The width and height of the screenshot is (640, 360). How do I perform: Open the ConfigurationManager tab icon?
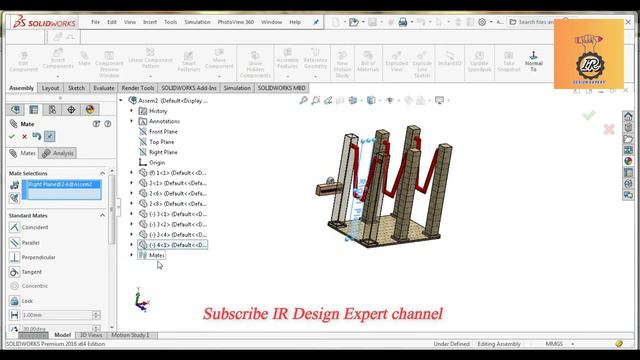[53, 109]
